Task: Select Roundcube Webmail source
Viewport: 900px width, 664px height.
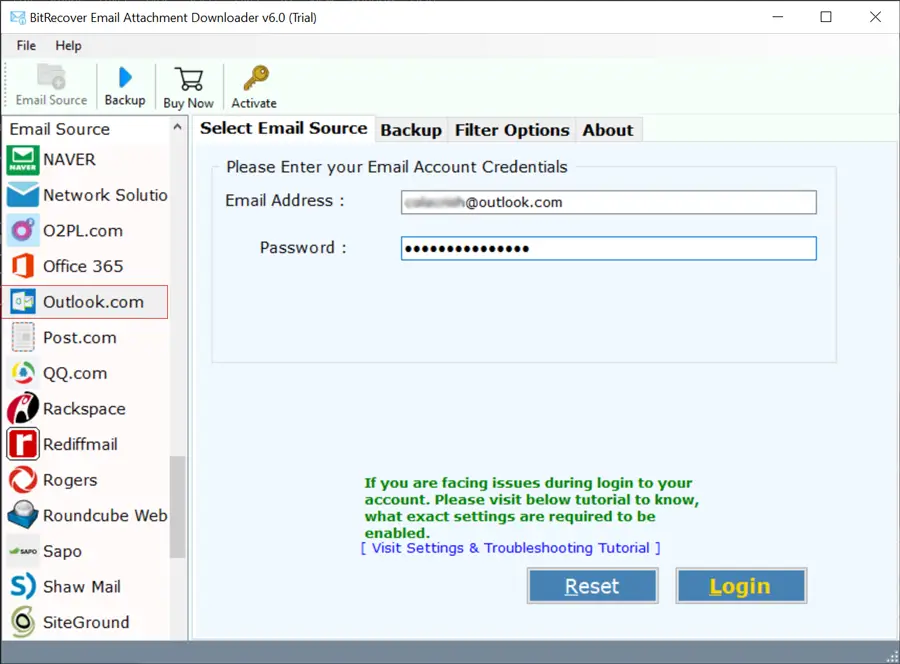Action: pos(104,516)
